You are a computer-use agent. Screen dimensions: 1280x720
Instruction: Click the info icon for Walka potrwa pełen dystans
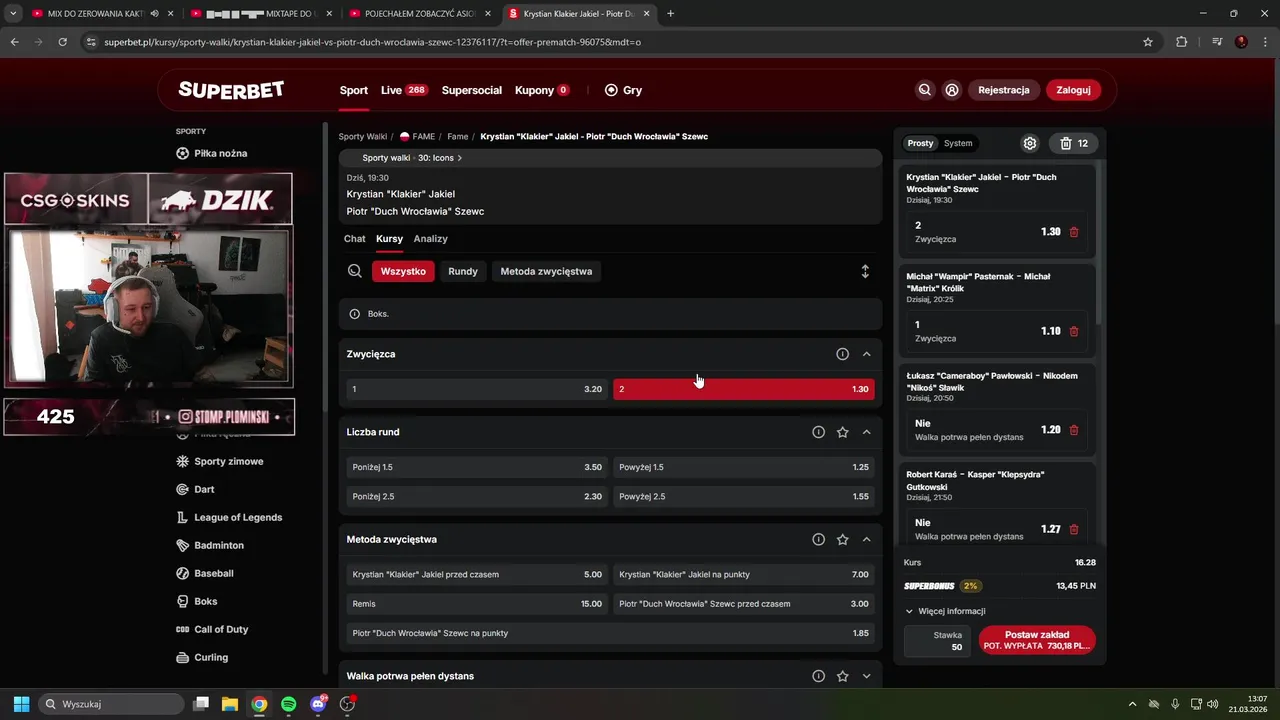tap(818, 676)
